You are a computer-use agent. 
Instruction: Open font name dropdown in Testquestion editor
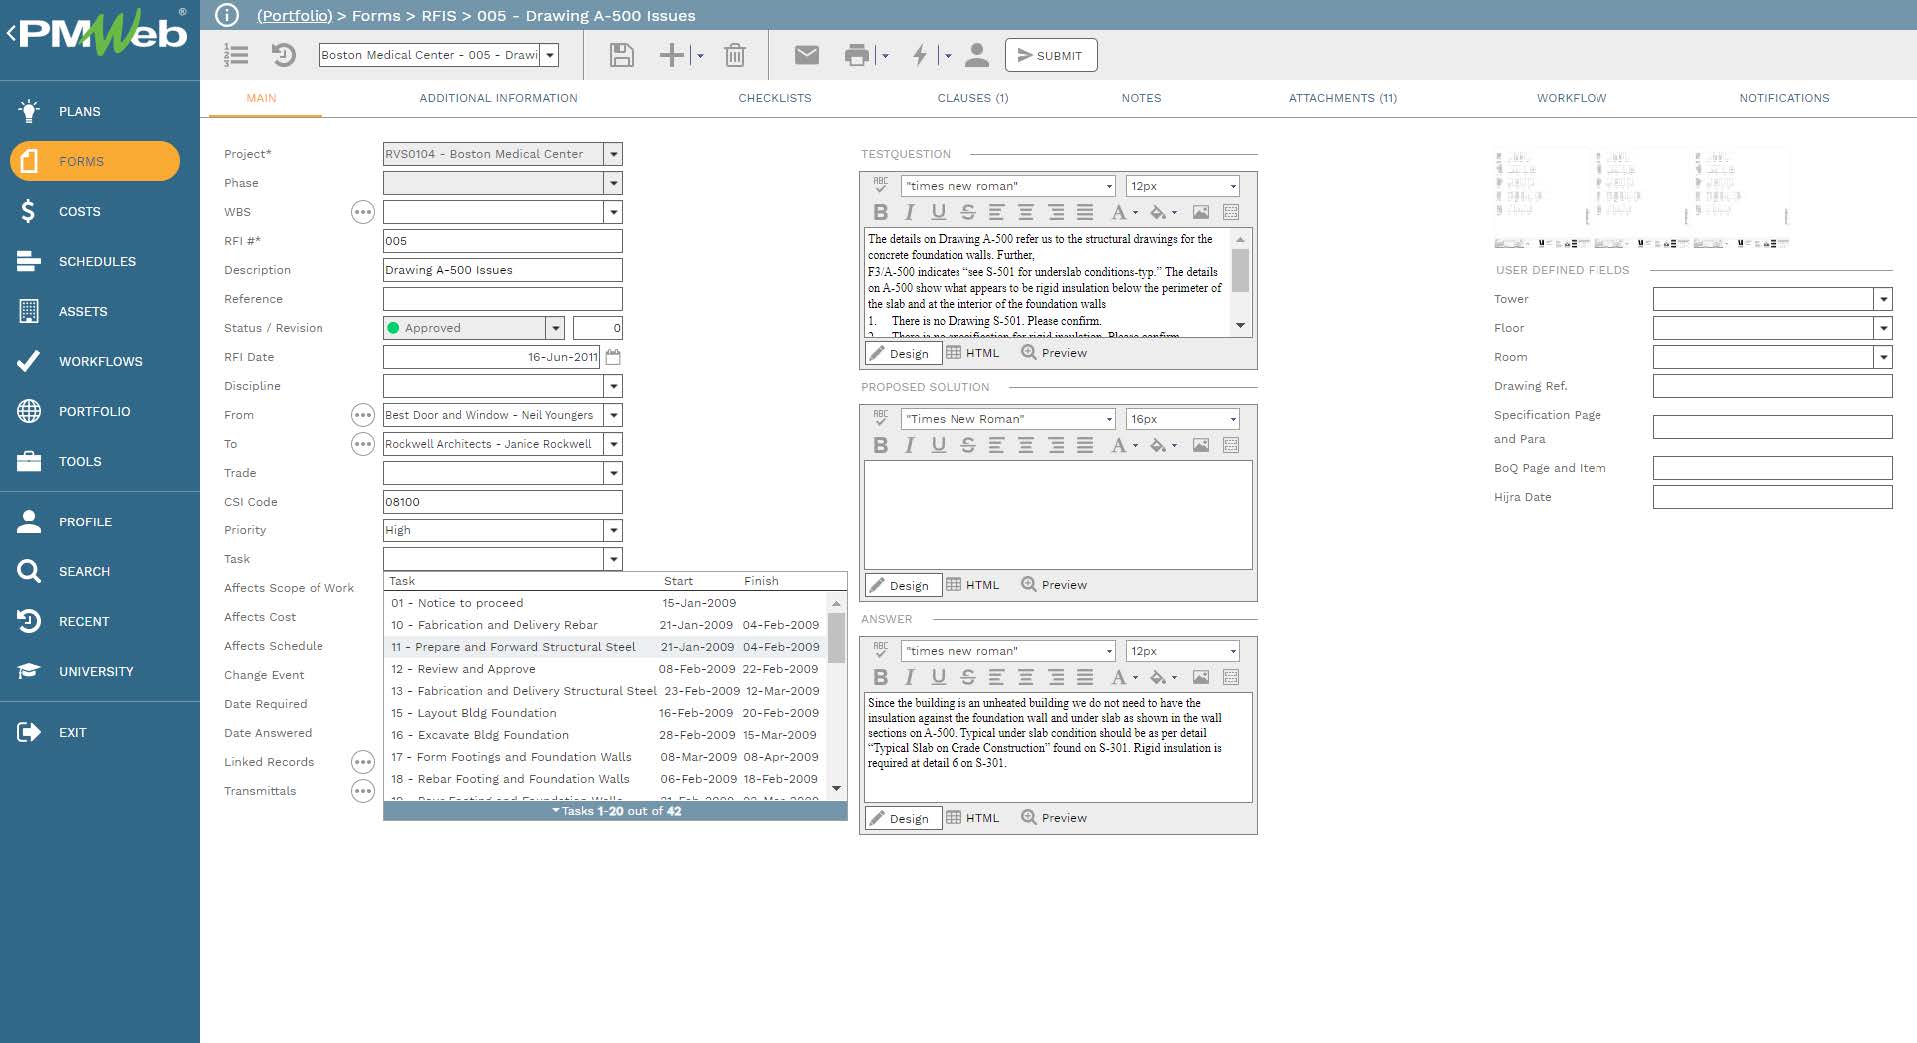[x=1109, y=186]
